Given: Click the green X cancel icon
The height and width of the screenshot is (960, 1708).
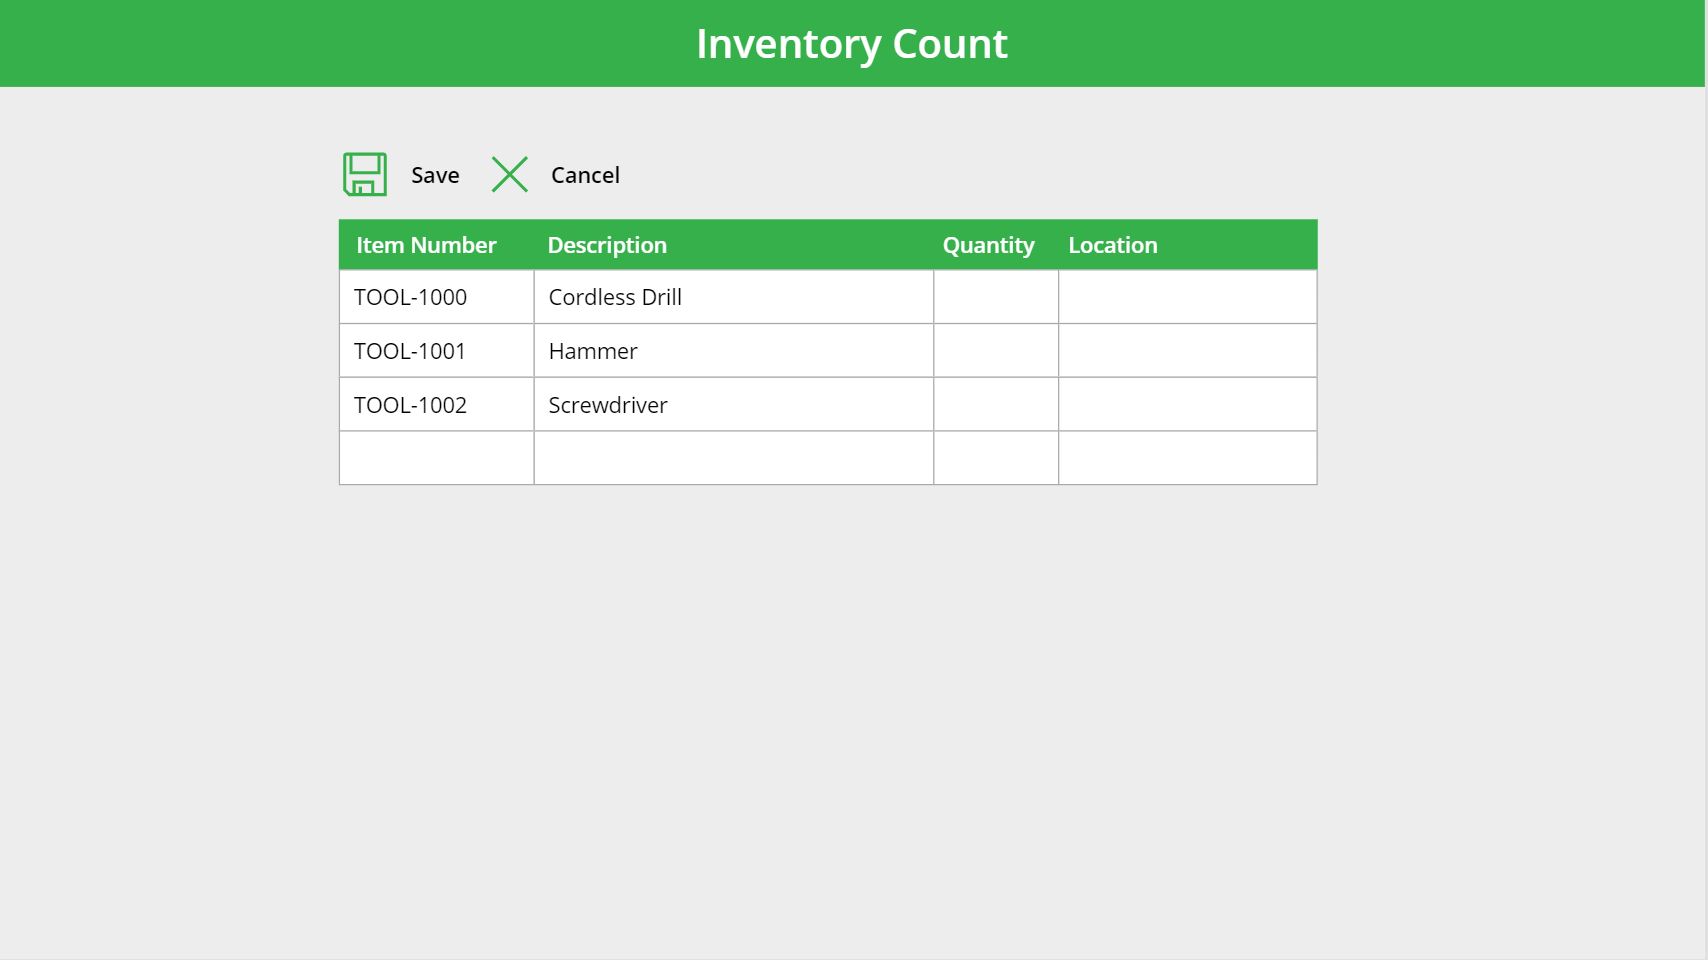Looking at the screenshot, I should (510, 173).
